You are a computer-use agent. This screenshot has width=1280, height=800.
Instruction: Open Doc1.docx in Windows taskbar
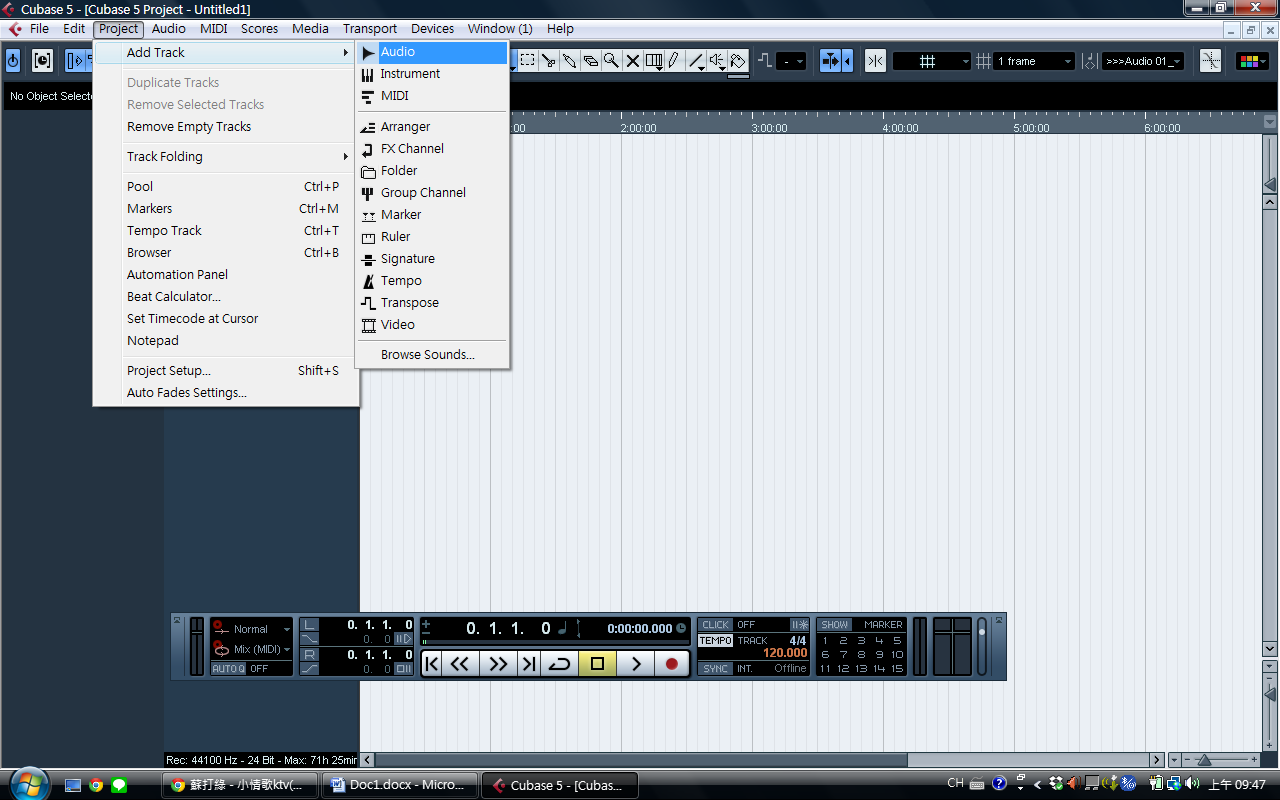[399, 785]
